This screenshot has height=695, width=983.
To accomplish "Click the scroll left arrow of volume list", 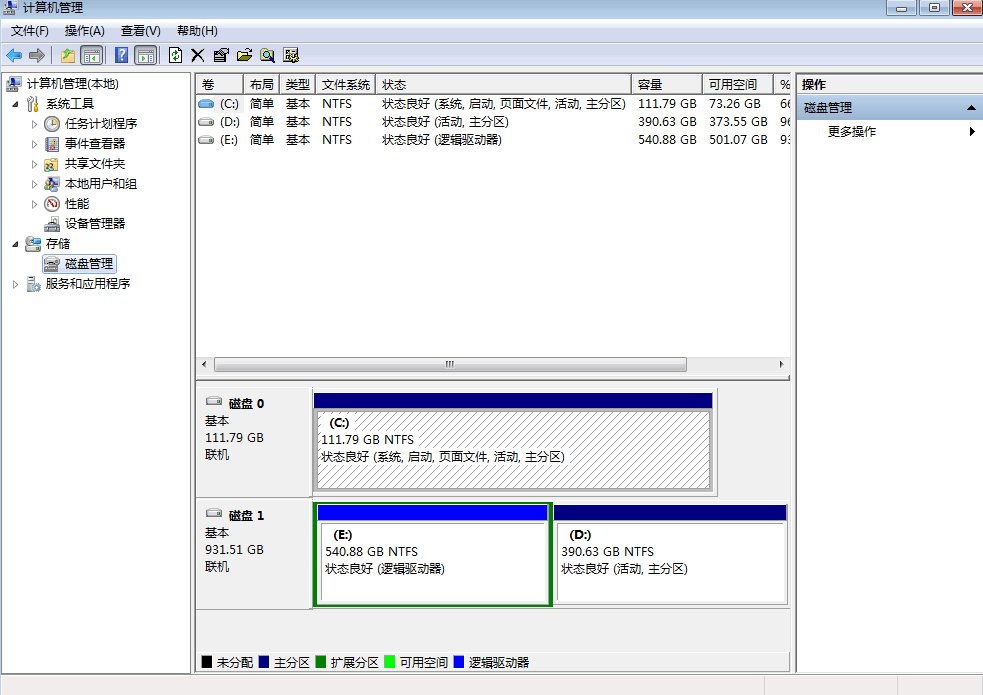I will coord(204,364).
